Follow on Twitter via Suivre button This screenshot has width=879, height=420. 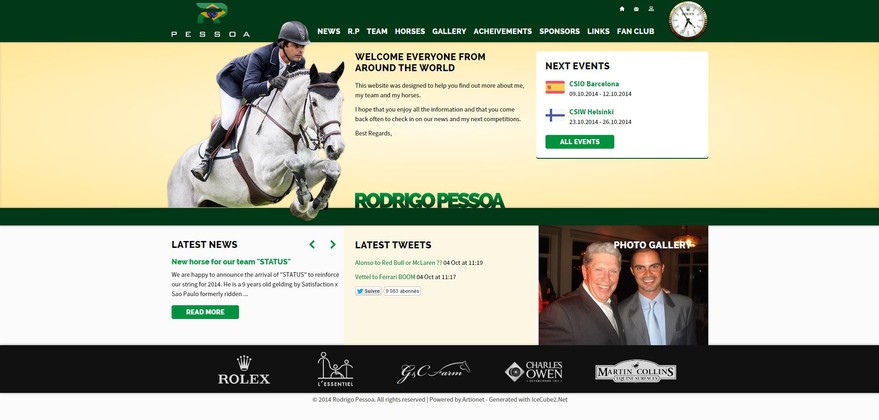(x=368, y=291)
